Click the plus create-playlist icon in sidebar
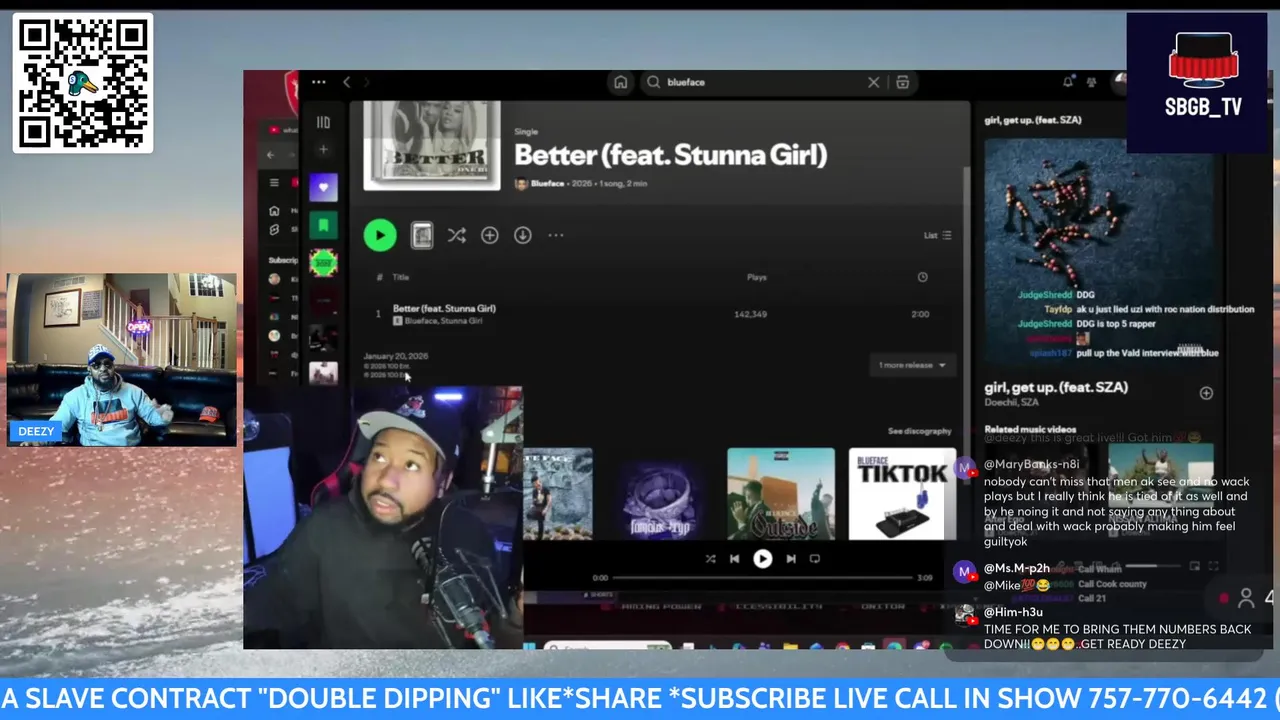 (323, 150)
